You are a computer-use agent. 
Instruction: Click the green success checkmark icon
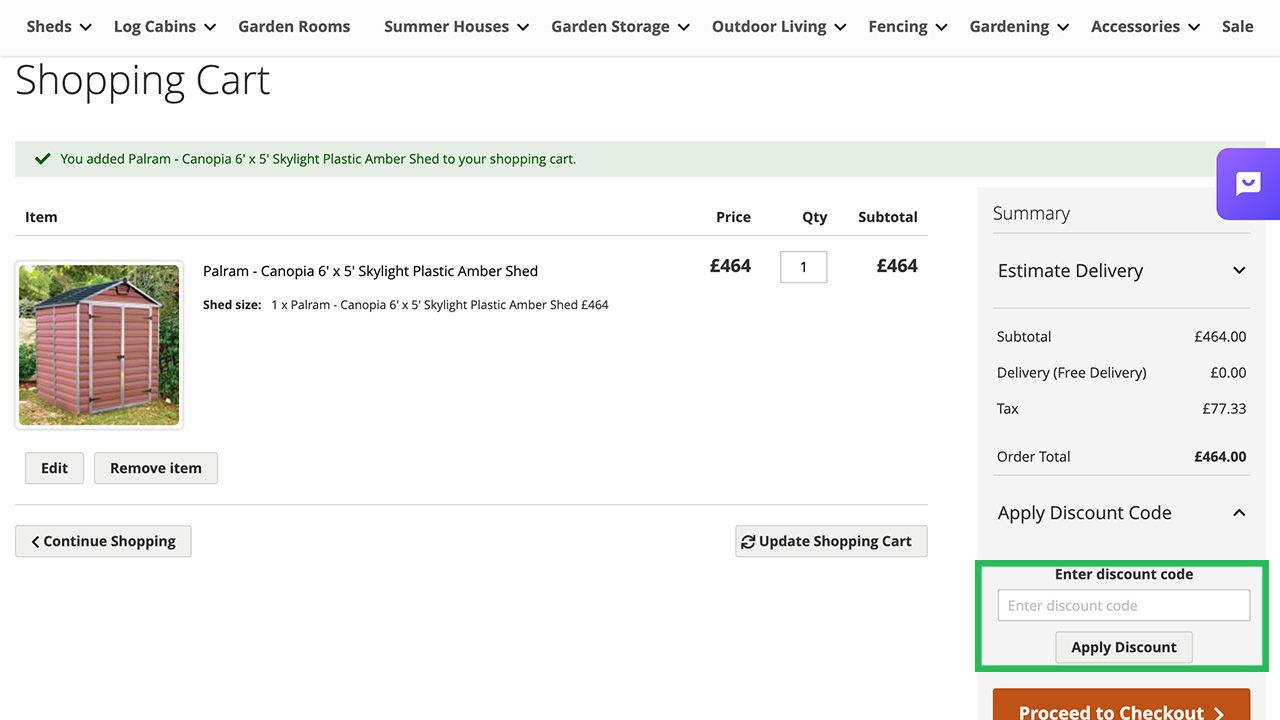[x=43, y=159]
